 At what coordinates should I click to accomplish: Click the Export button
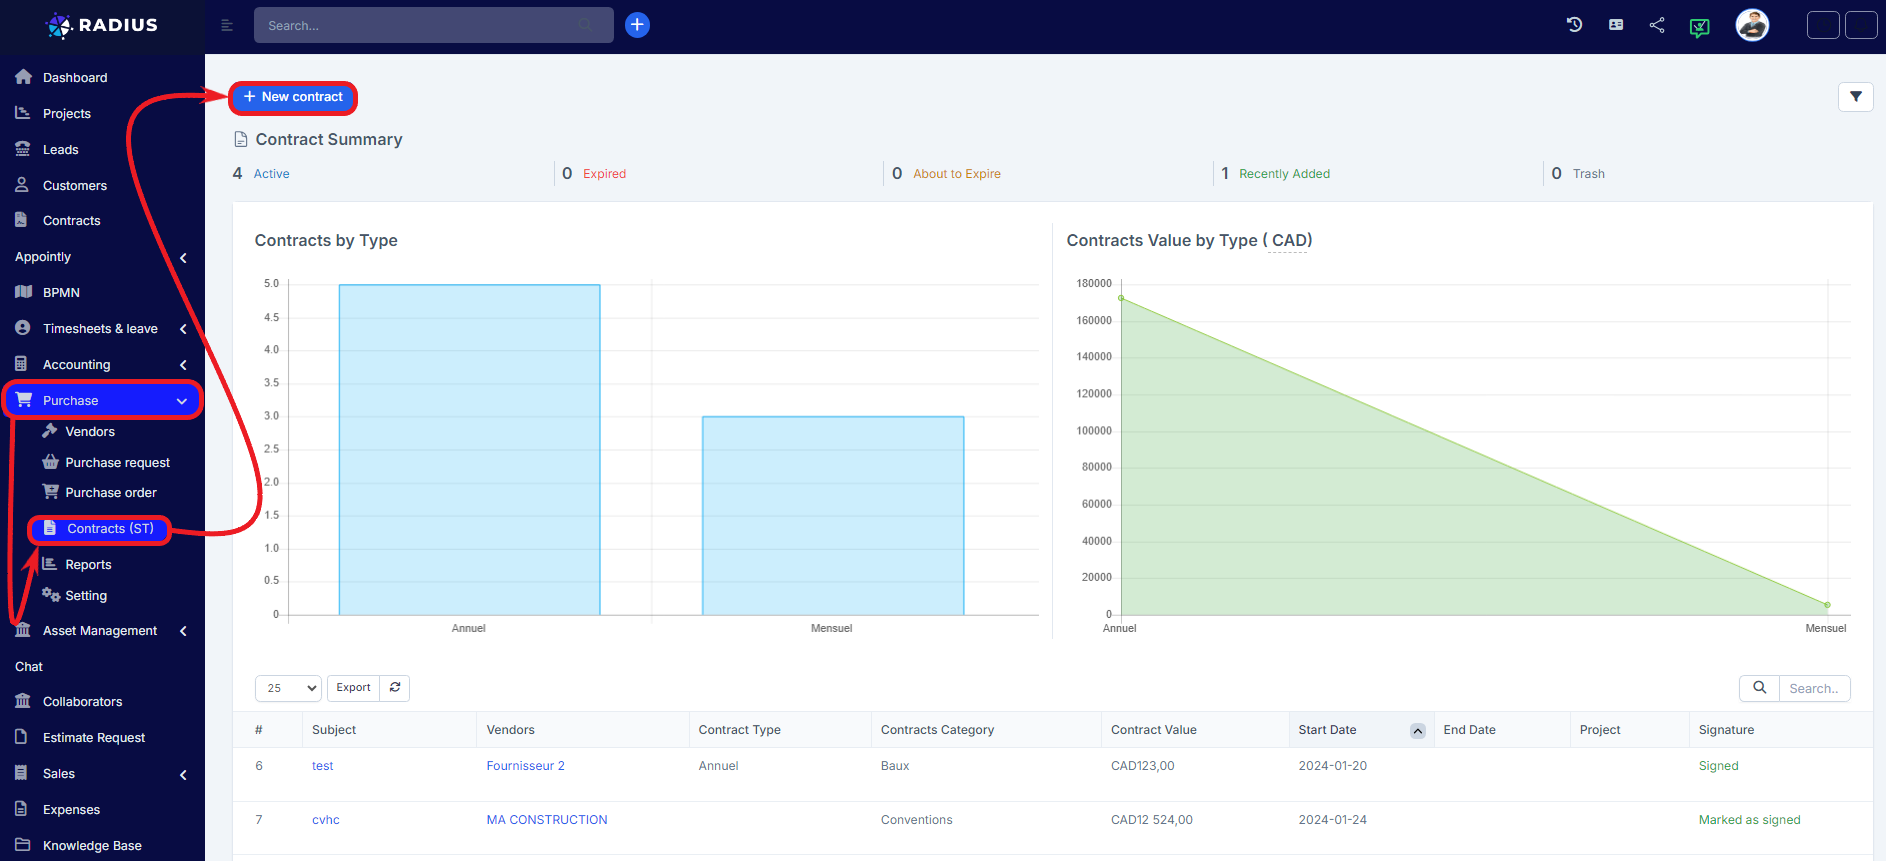pos(353,688)
